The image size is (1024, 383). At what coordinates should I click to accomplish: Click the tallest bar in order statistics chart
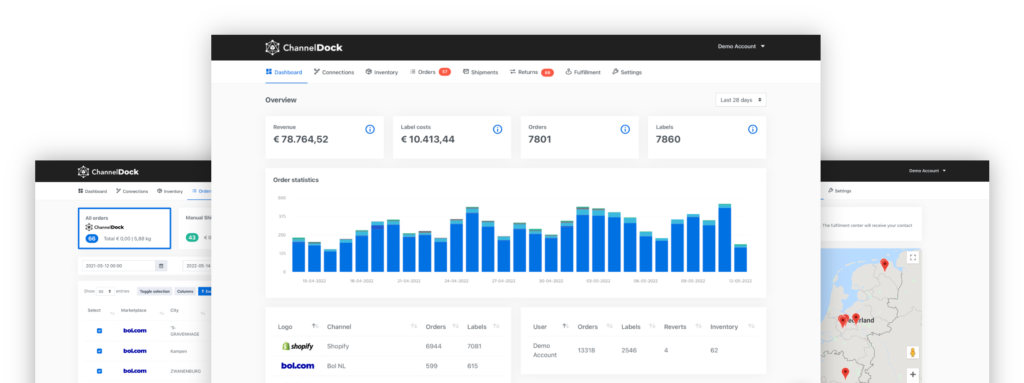click(x=724, y=238)
